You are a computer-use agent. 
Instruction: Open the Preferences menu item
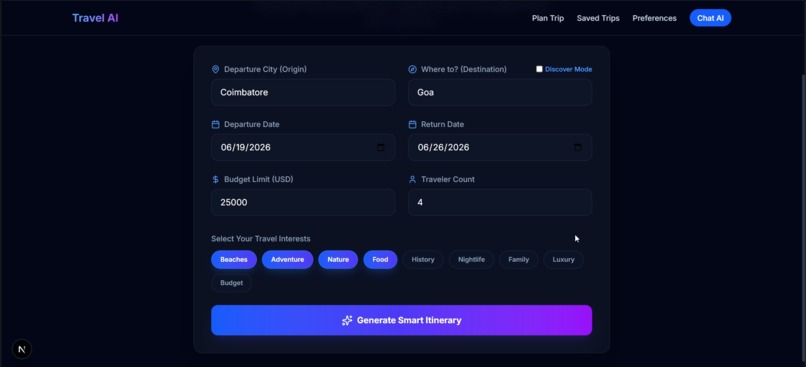[654, 18]
